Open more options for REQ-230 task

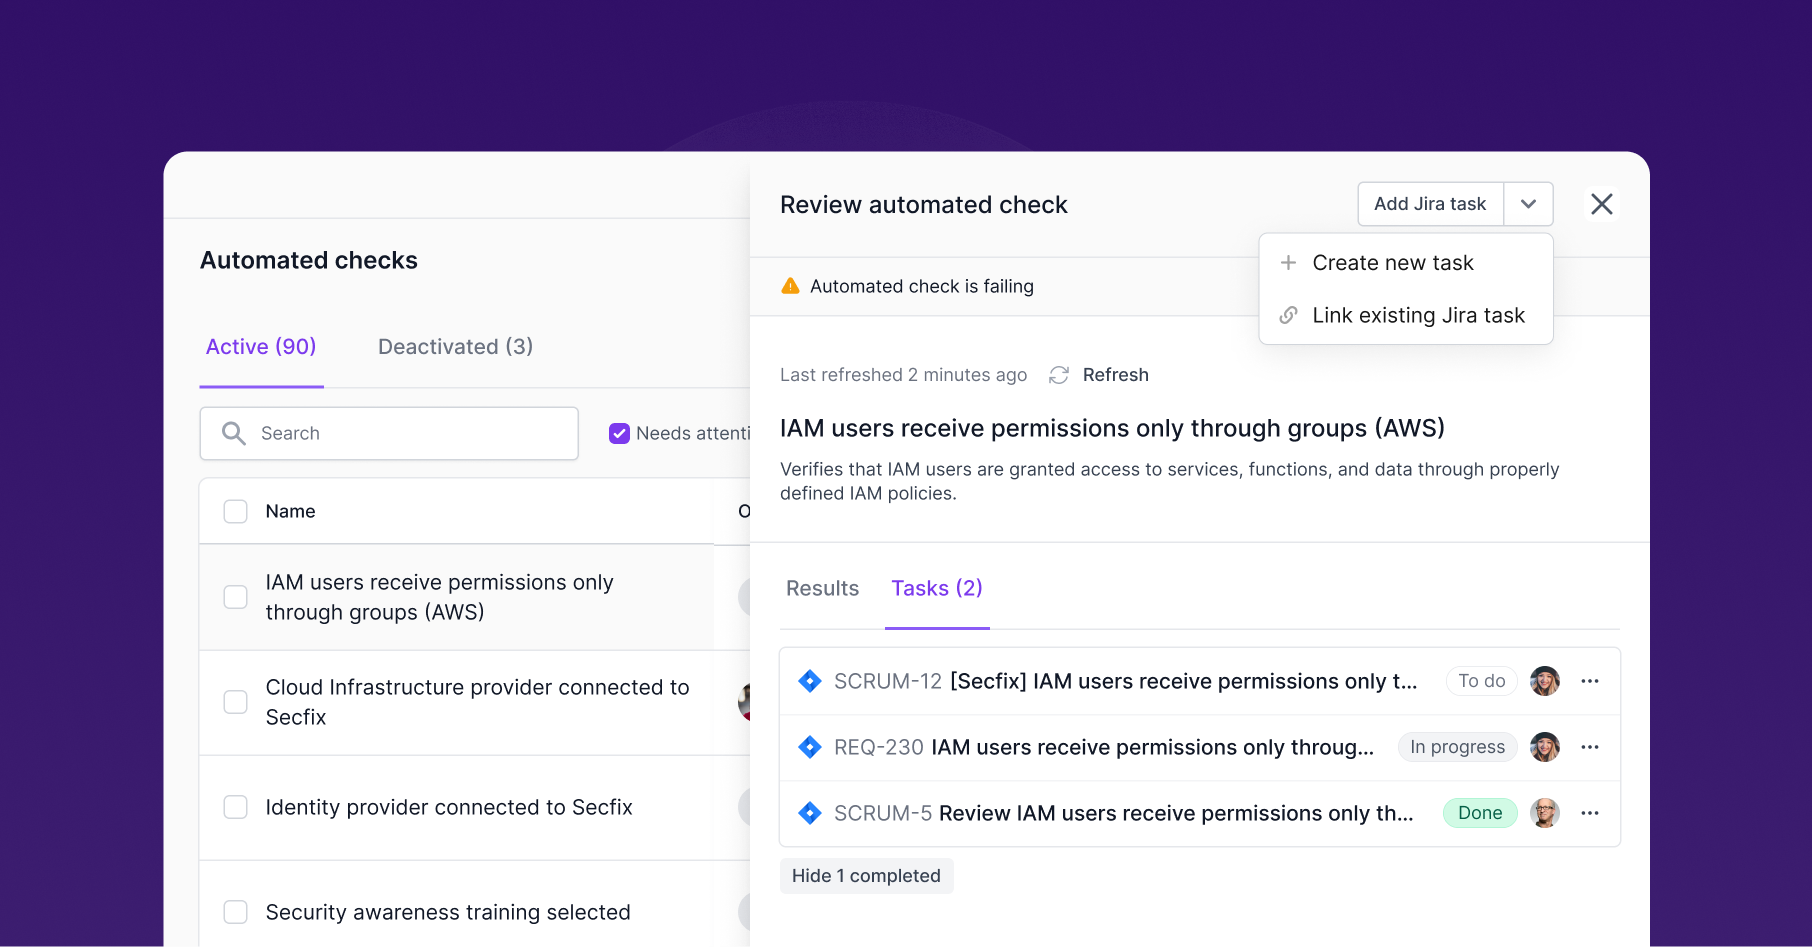1590,747
